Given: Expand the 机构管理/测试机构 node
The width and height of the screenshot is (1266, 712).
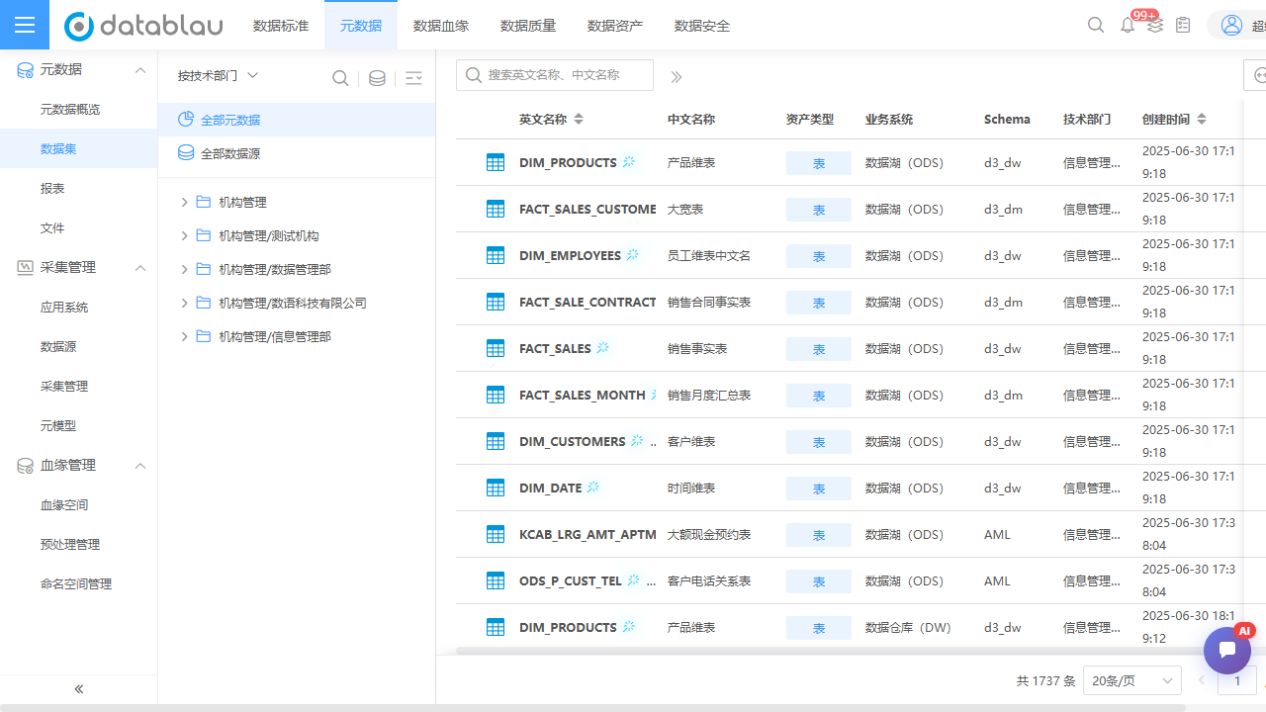Looking at the screenshot, I should pyautogui.click(x=184, y=236).
